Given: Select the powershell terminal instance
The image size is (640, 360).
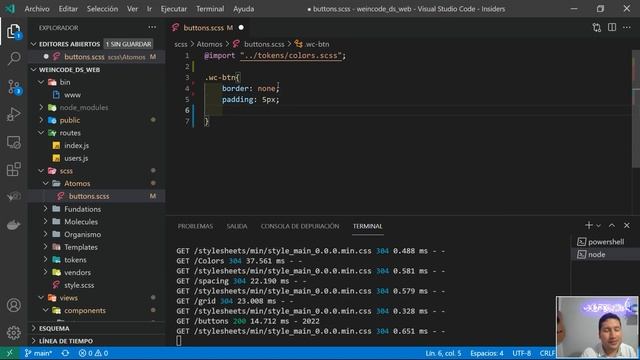Looking at the screenshot, I should coord(605,242).
